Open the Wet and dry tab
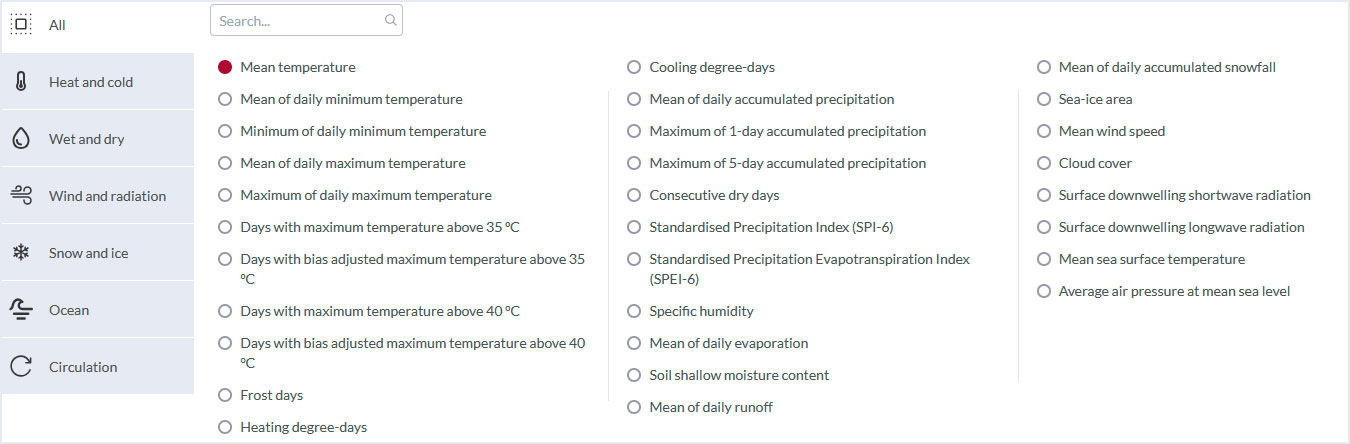Image resolution: width=1350 pixels, height=444 pixels. click(87, 139)
